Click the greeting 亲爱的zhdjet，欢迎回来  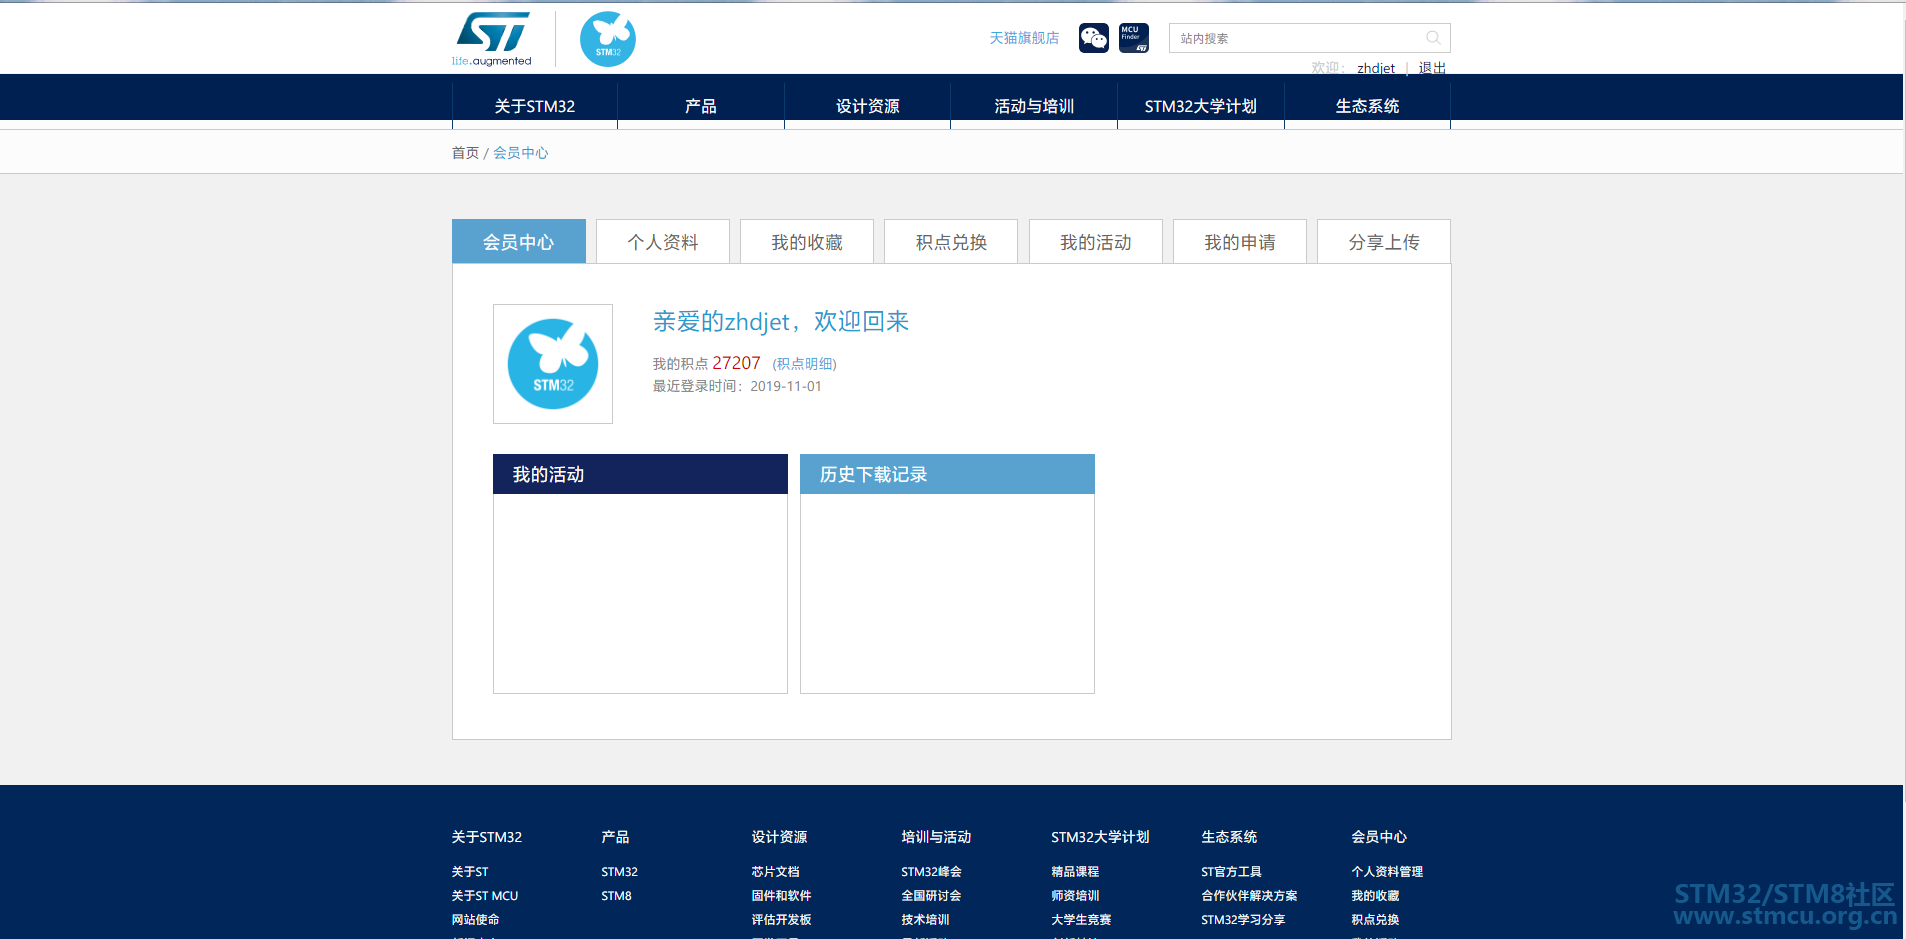(781, 321)
